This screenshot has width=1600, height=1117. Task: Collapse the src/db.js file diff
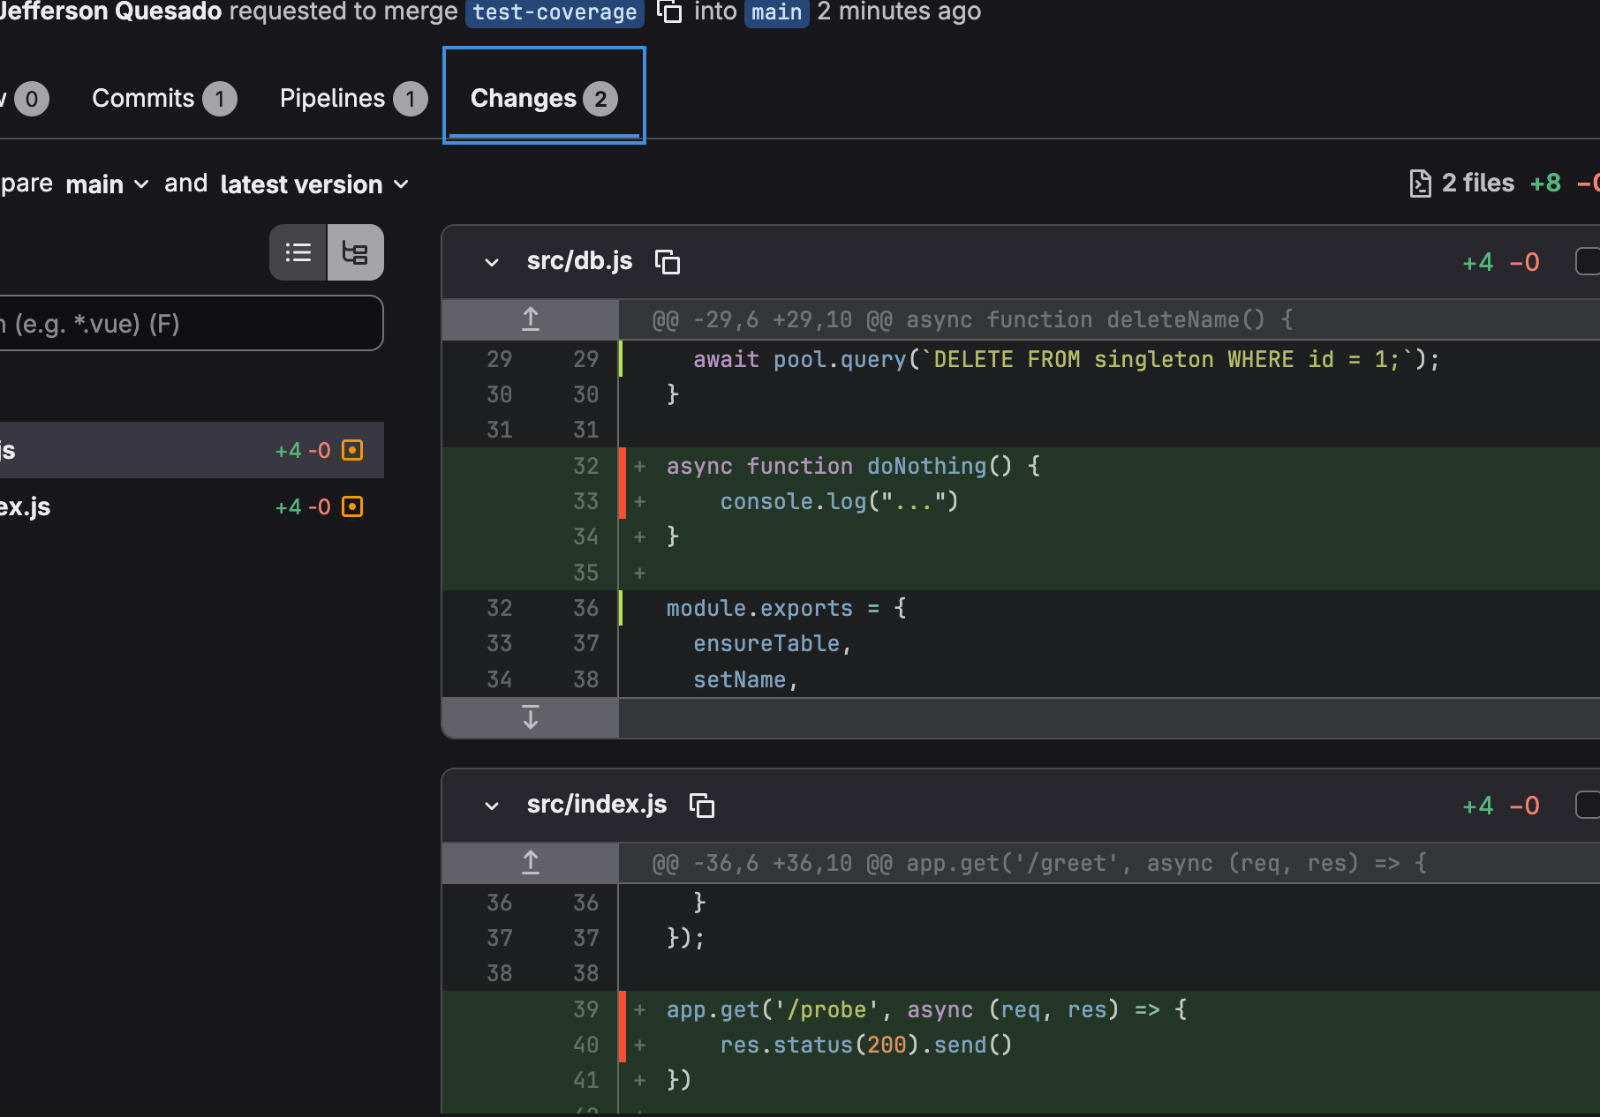click(491, 262)
